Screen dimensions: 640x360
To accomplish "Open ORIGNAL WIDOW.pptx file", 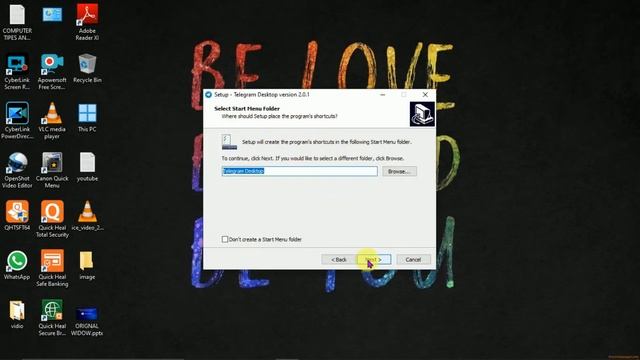I will coord(87,314).
